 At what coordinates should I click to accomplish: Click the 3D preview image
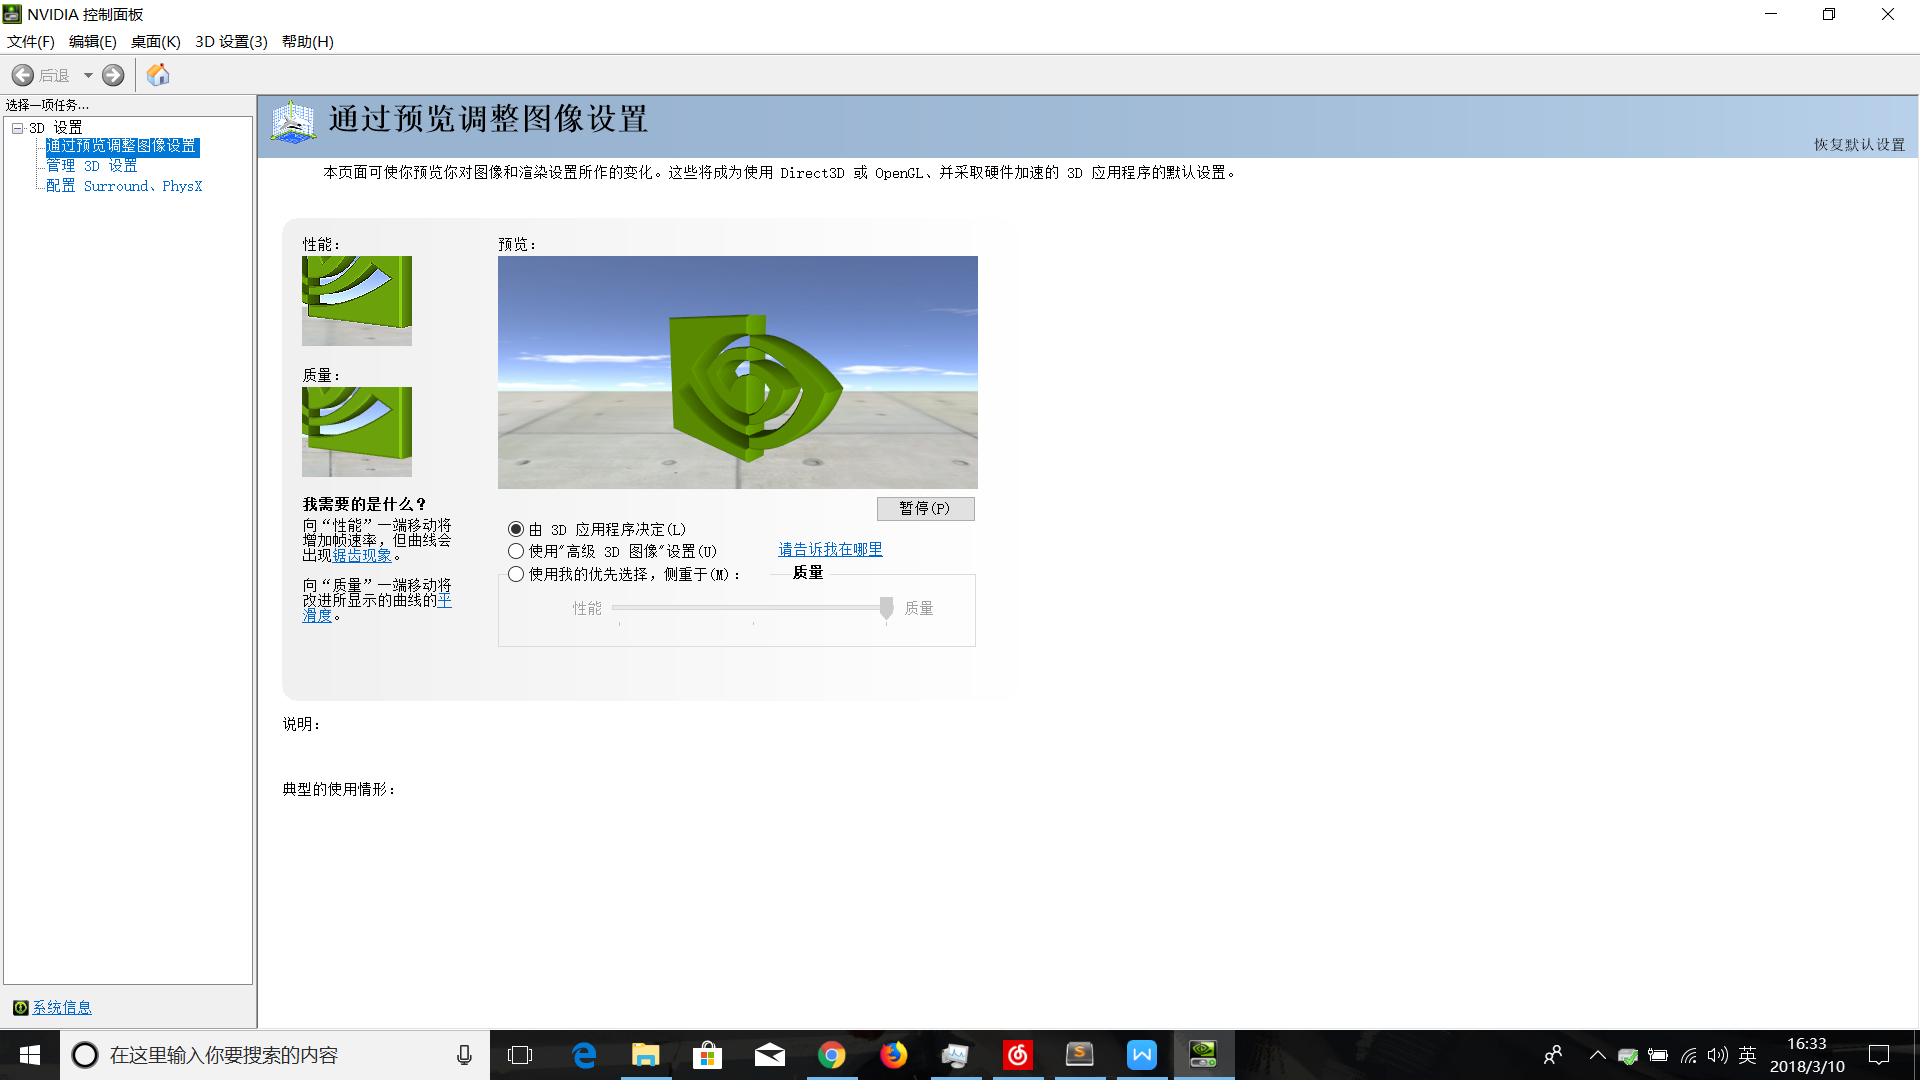[x=738, y=372]
